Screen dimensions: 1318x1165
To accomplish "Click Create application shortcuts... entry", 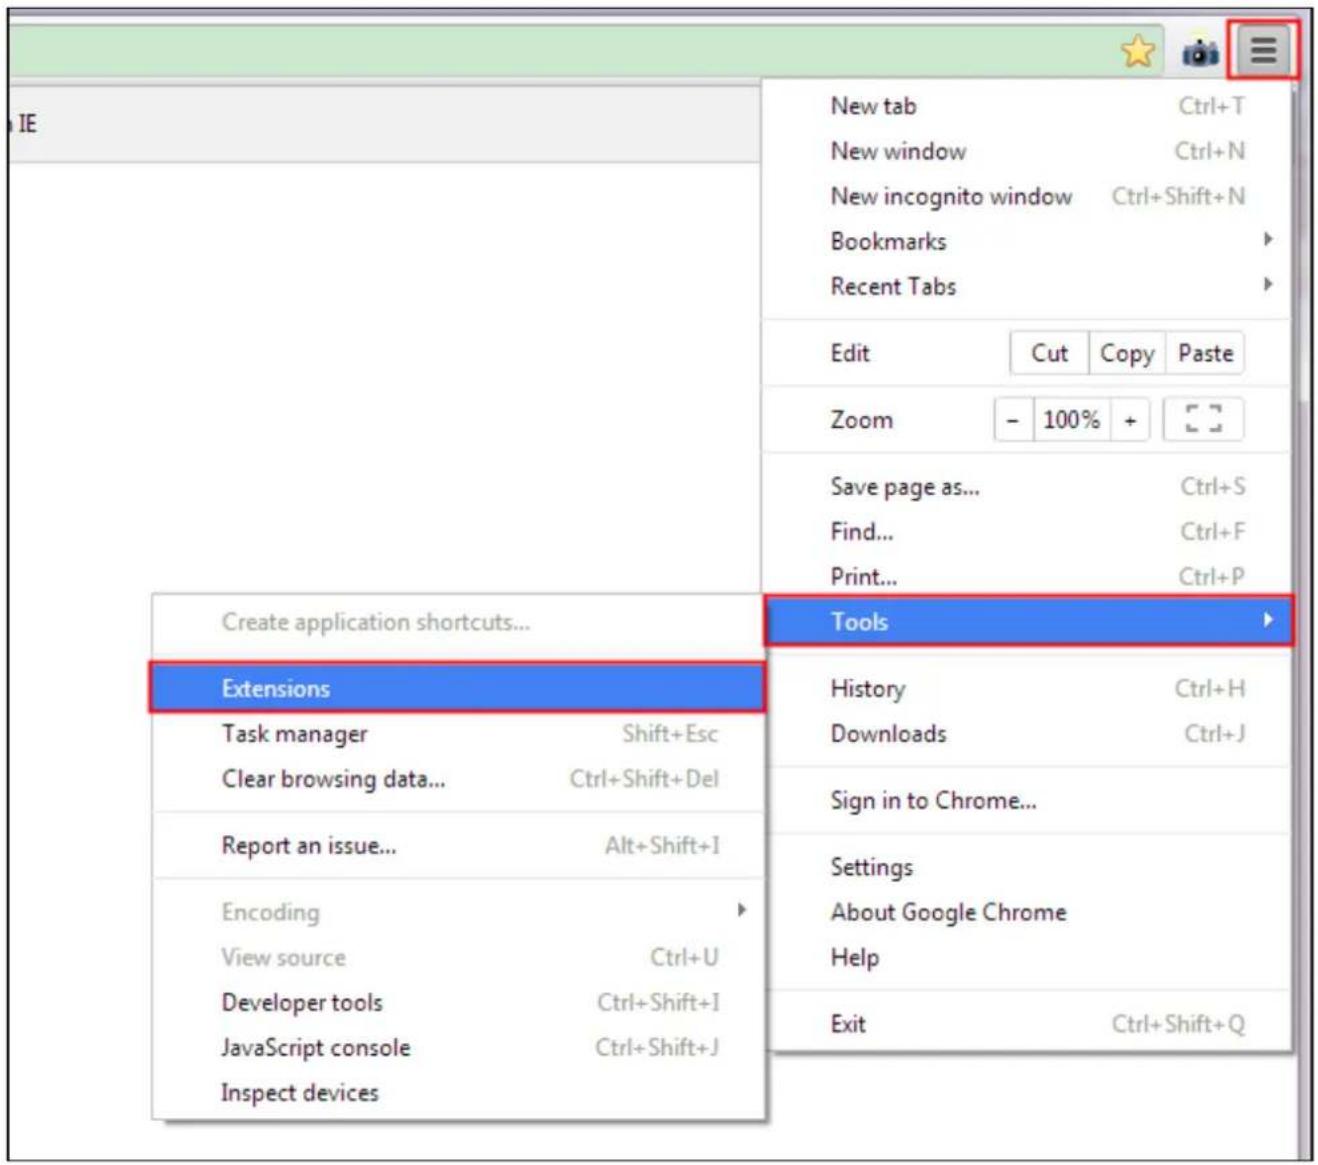I will point(459,622).
